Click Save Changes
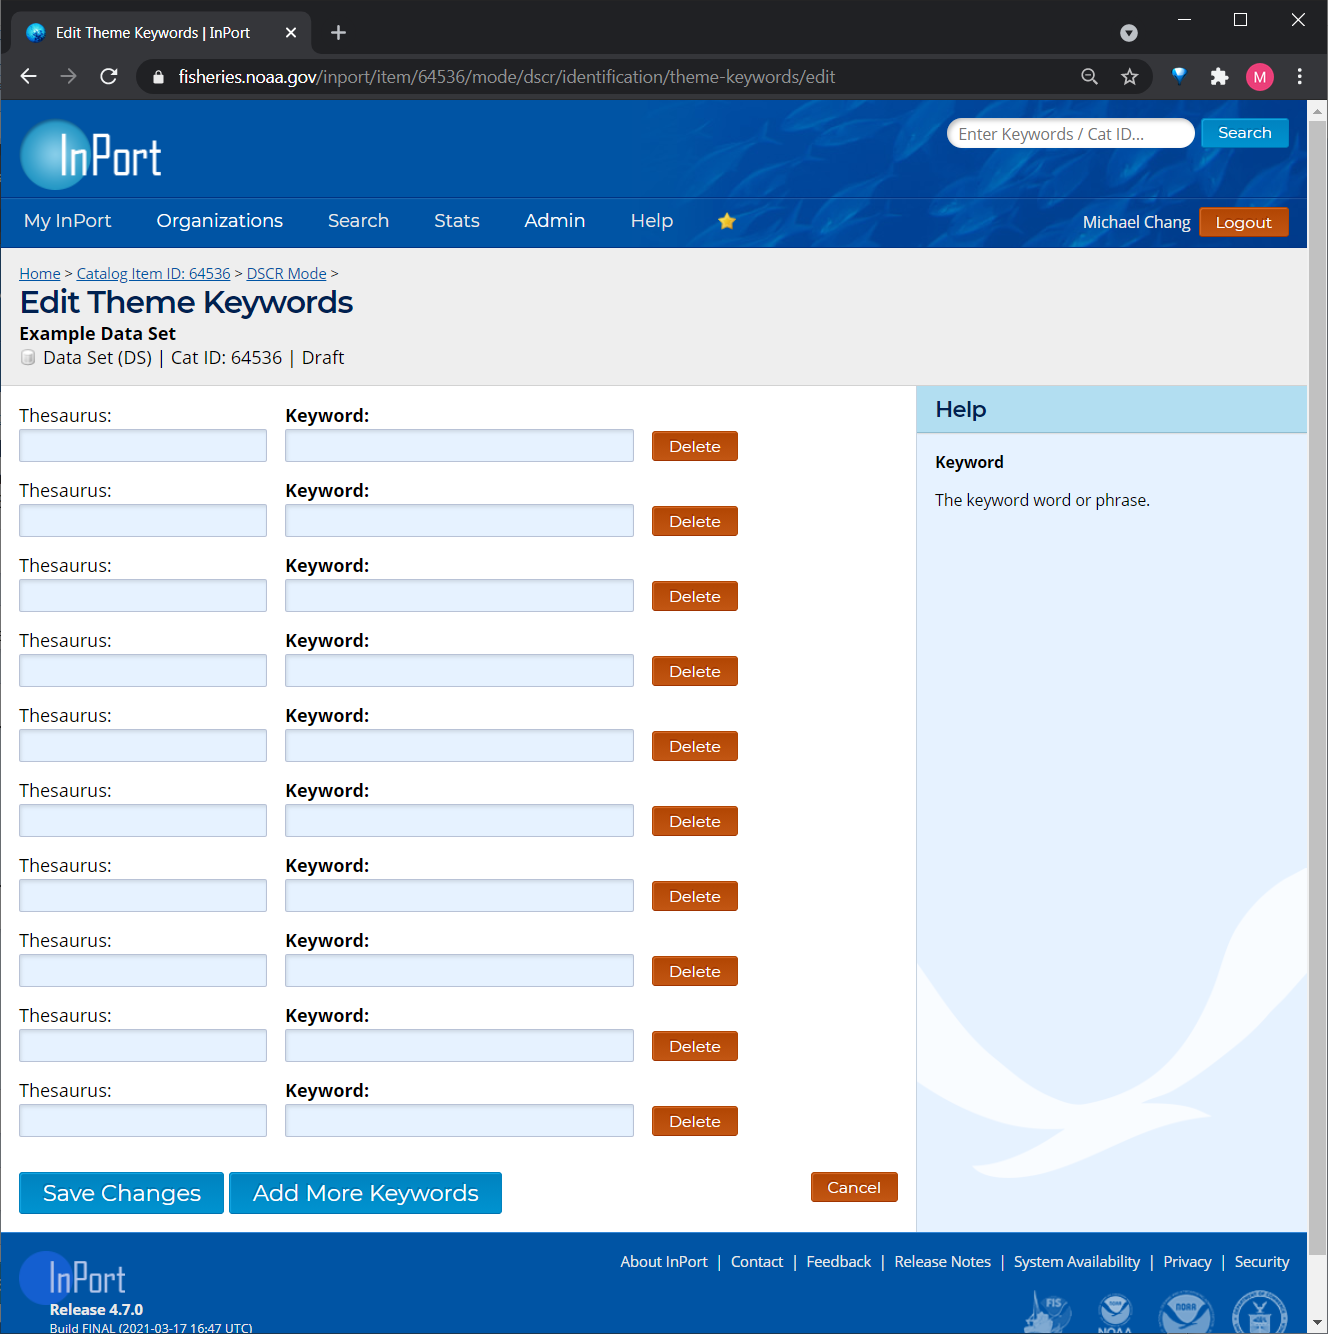 tap(121, 1193)
